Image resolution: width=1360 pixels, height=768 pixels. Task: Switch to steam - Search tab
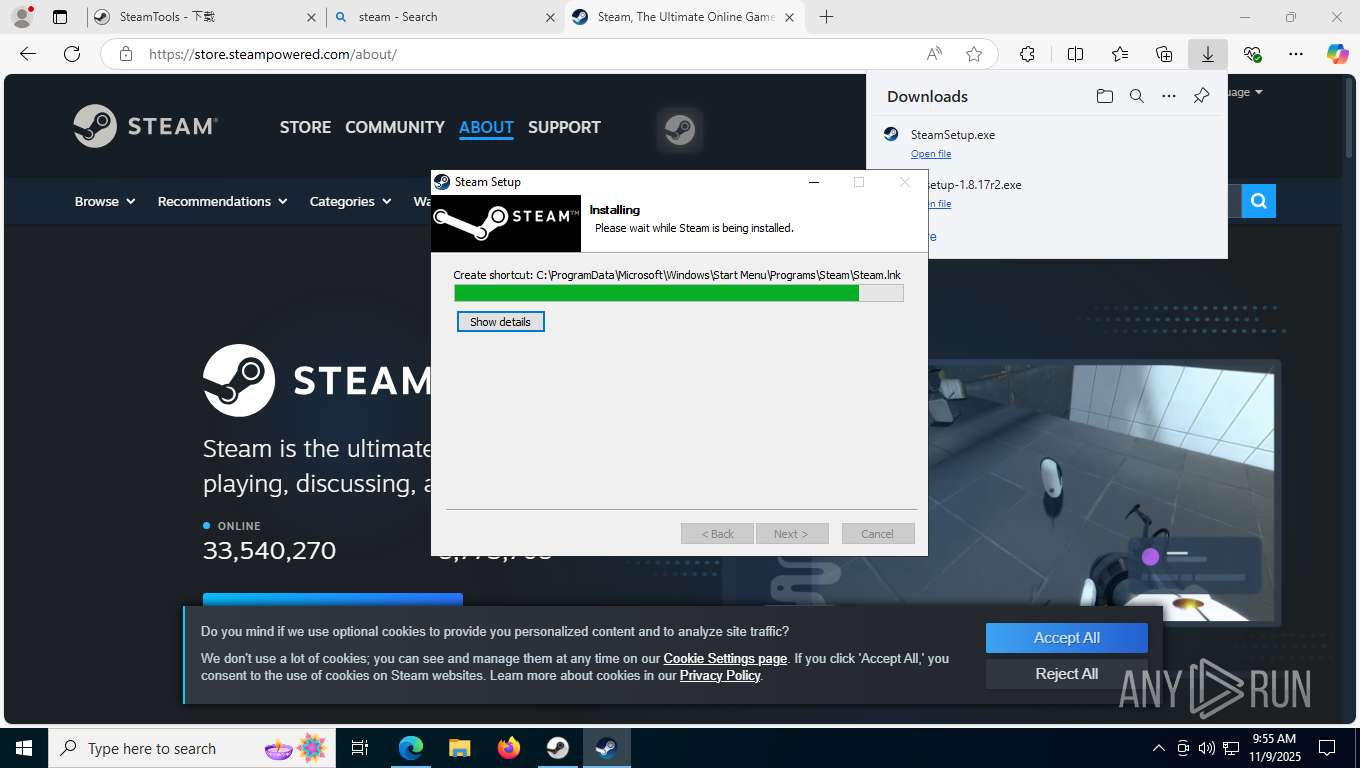point(445,17)
